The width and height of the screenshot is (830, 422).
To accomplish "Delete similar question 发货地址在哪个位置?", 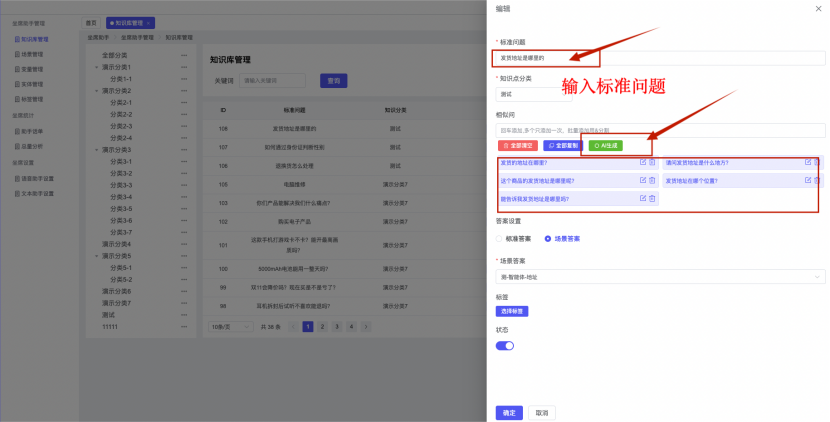I will tap(817, 181).
